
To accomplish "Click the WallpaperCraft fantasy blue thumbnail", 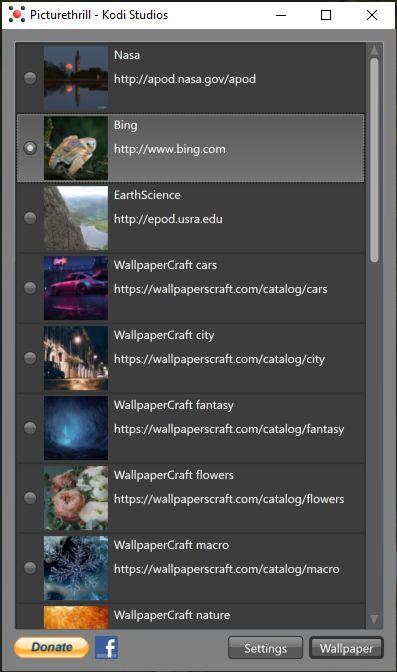I will 76,428.
